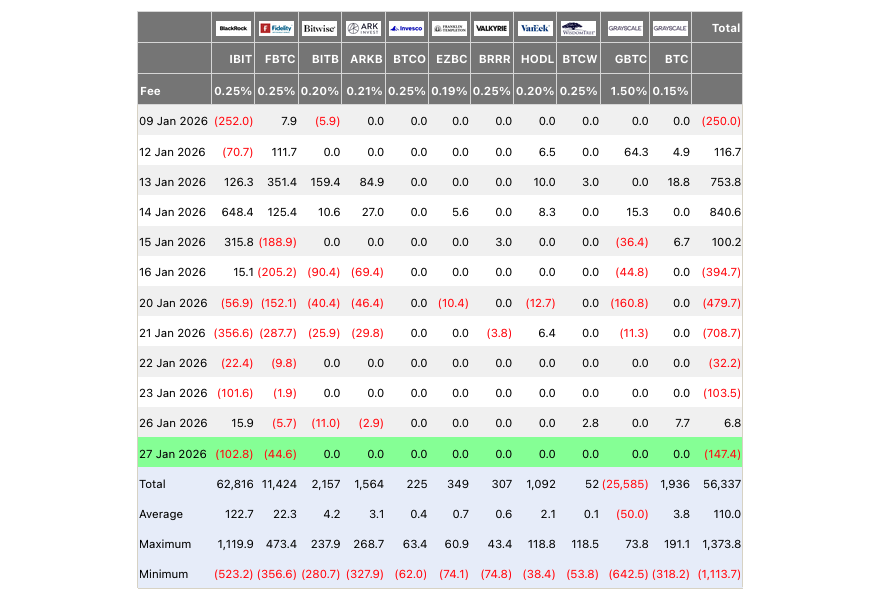
Task: Click the Total column header
Action: tap(725, 28)
